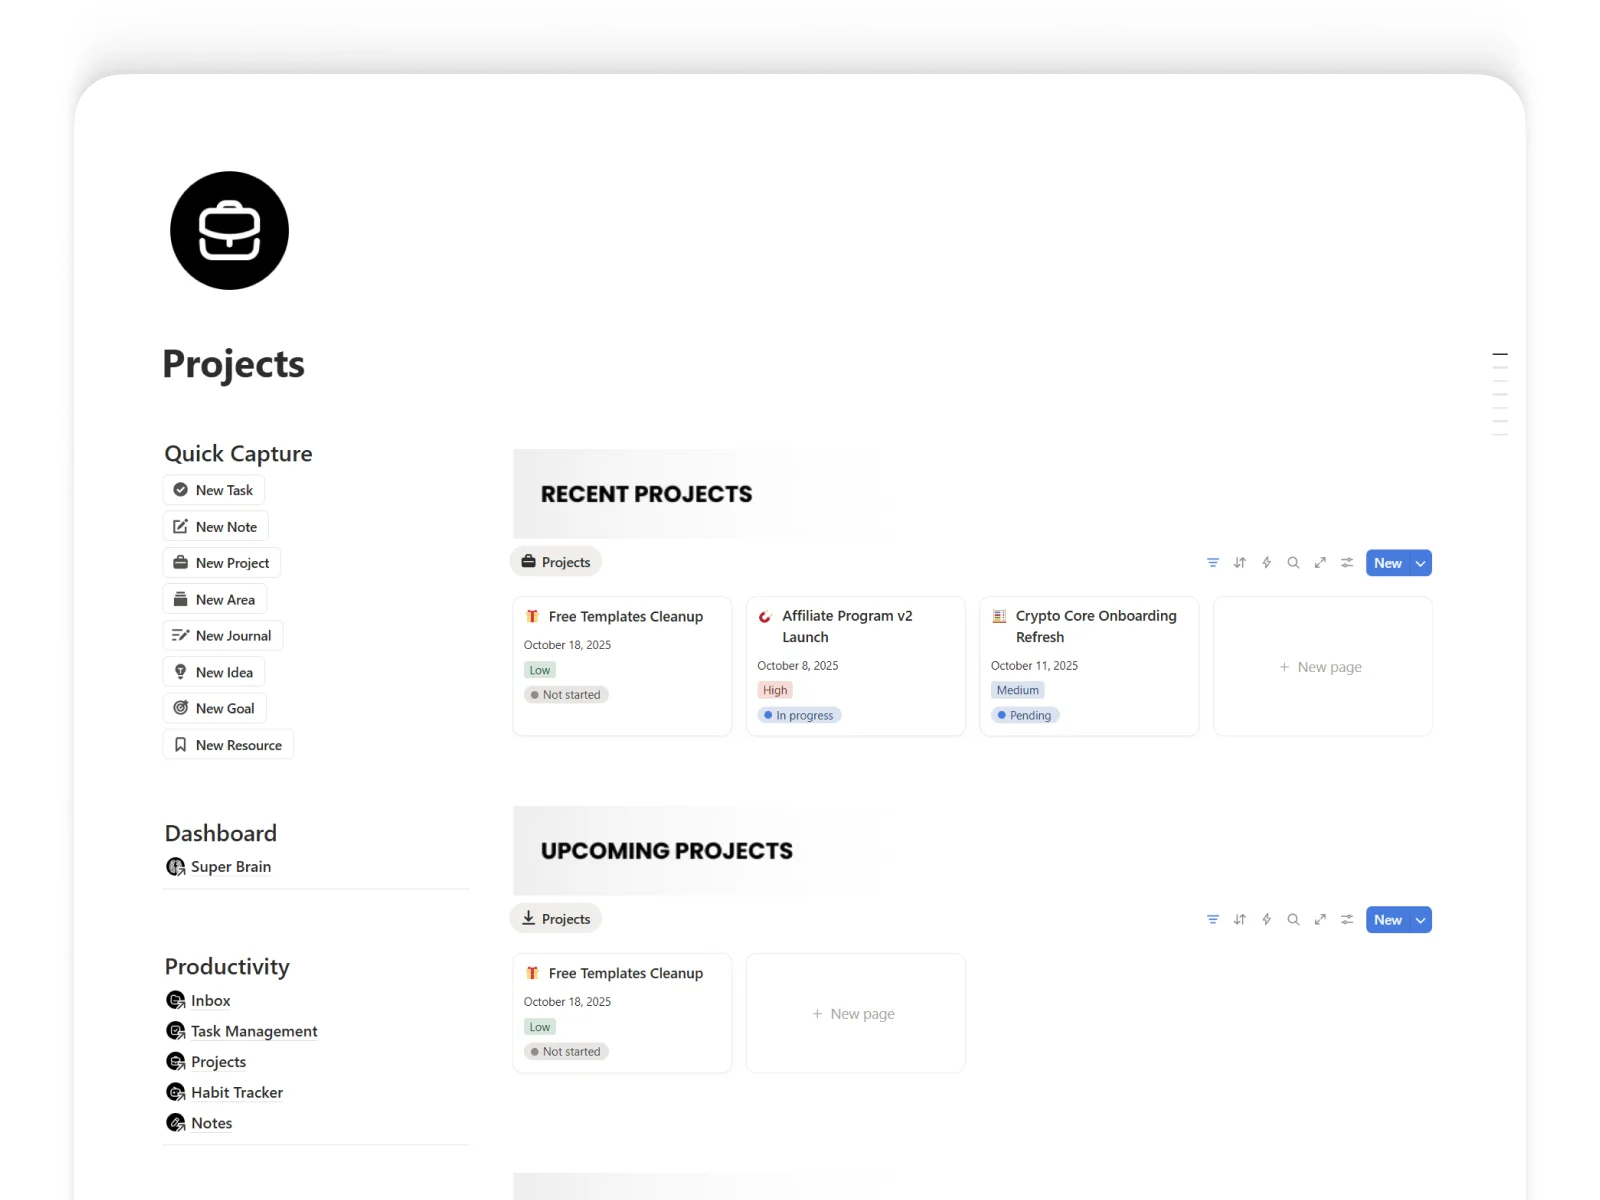Expand New dropdown arrow in Upcoming Projects
This screenshot has width=1600, height=1200.
tap(1420, 920)
